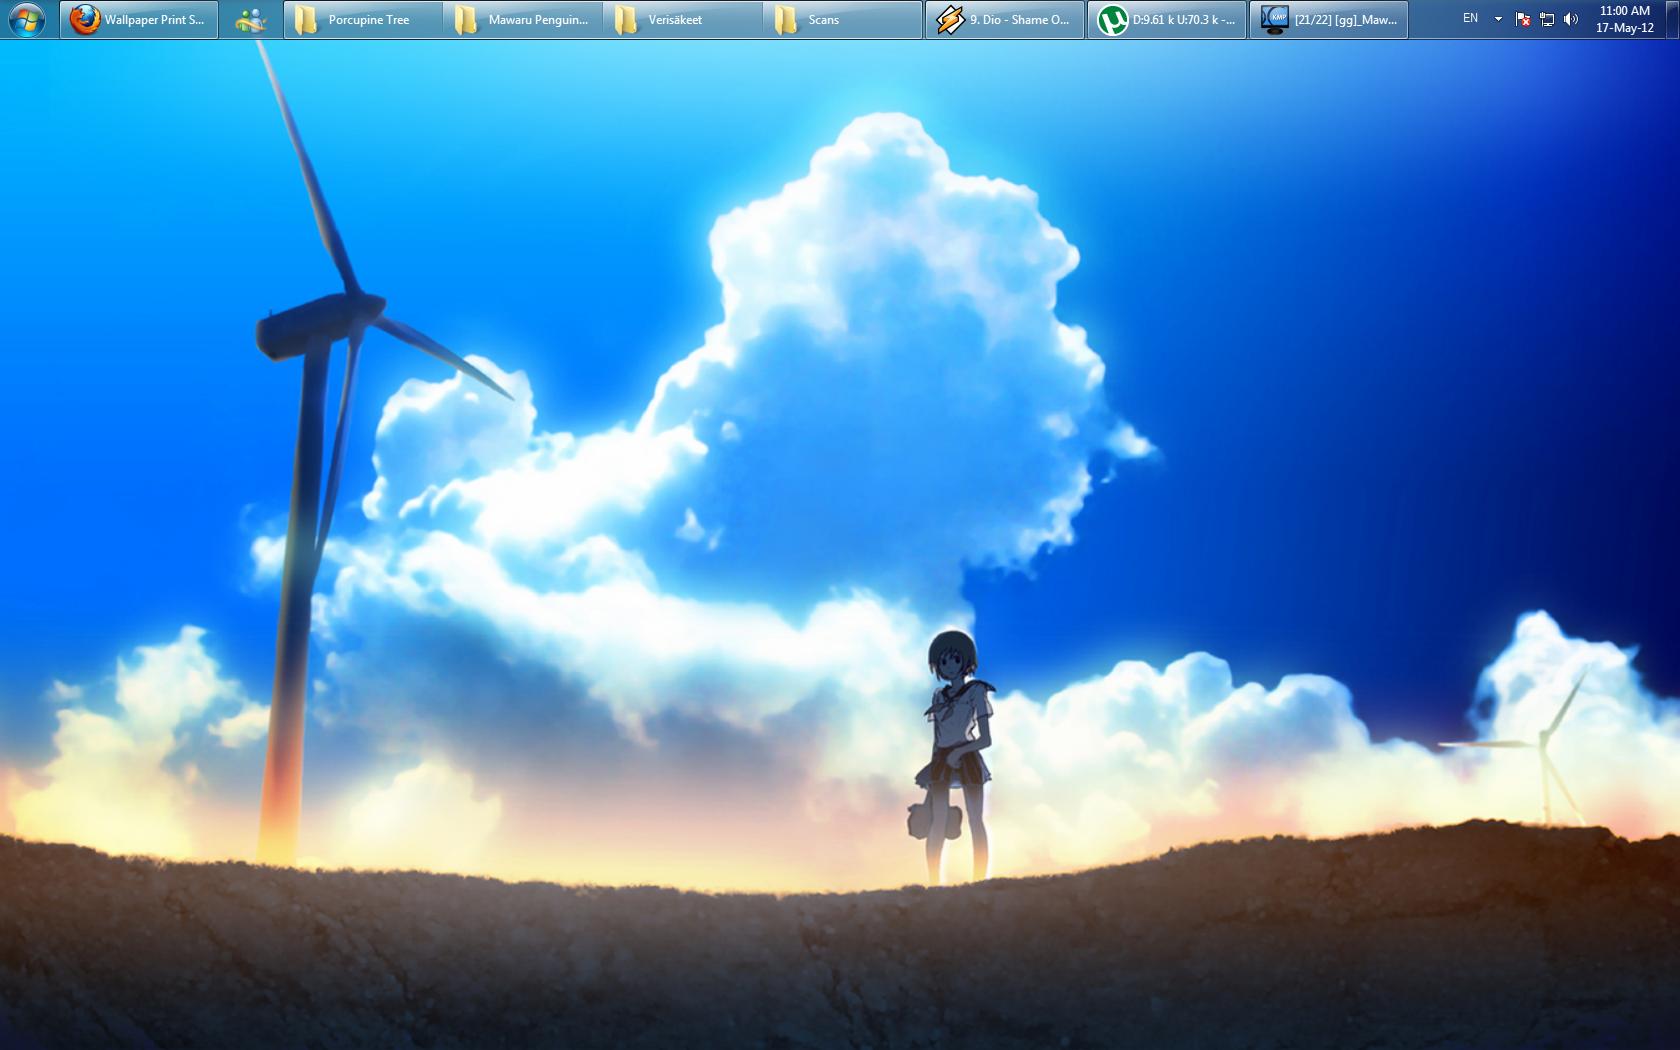The height and width of the screenshot is (1050, 1680).
Task: Open the Windows Start menu orb
Action: tap(27, 19)
